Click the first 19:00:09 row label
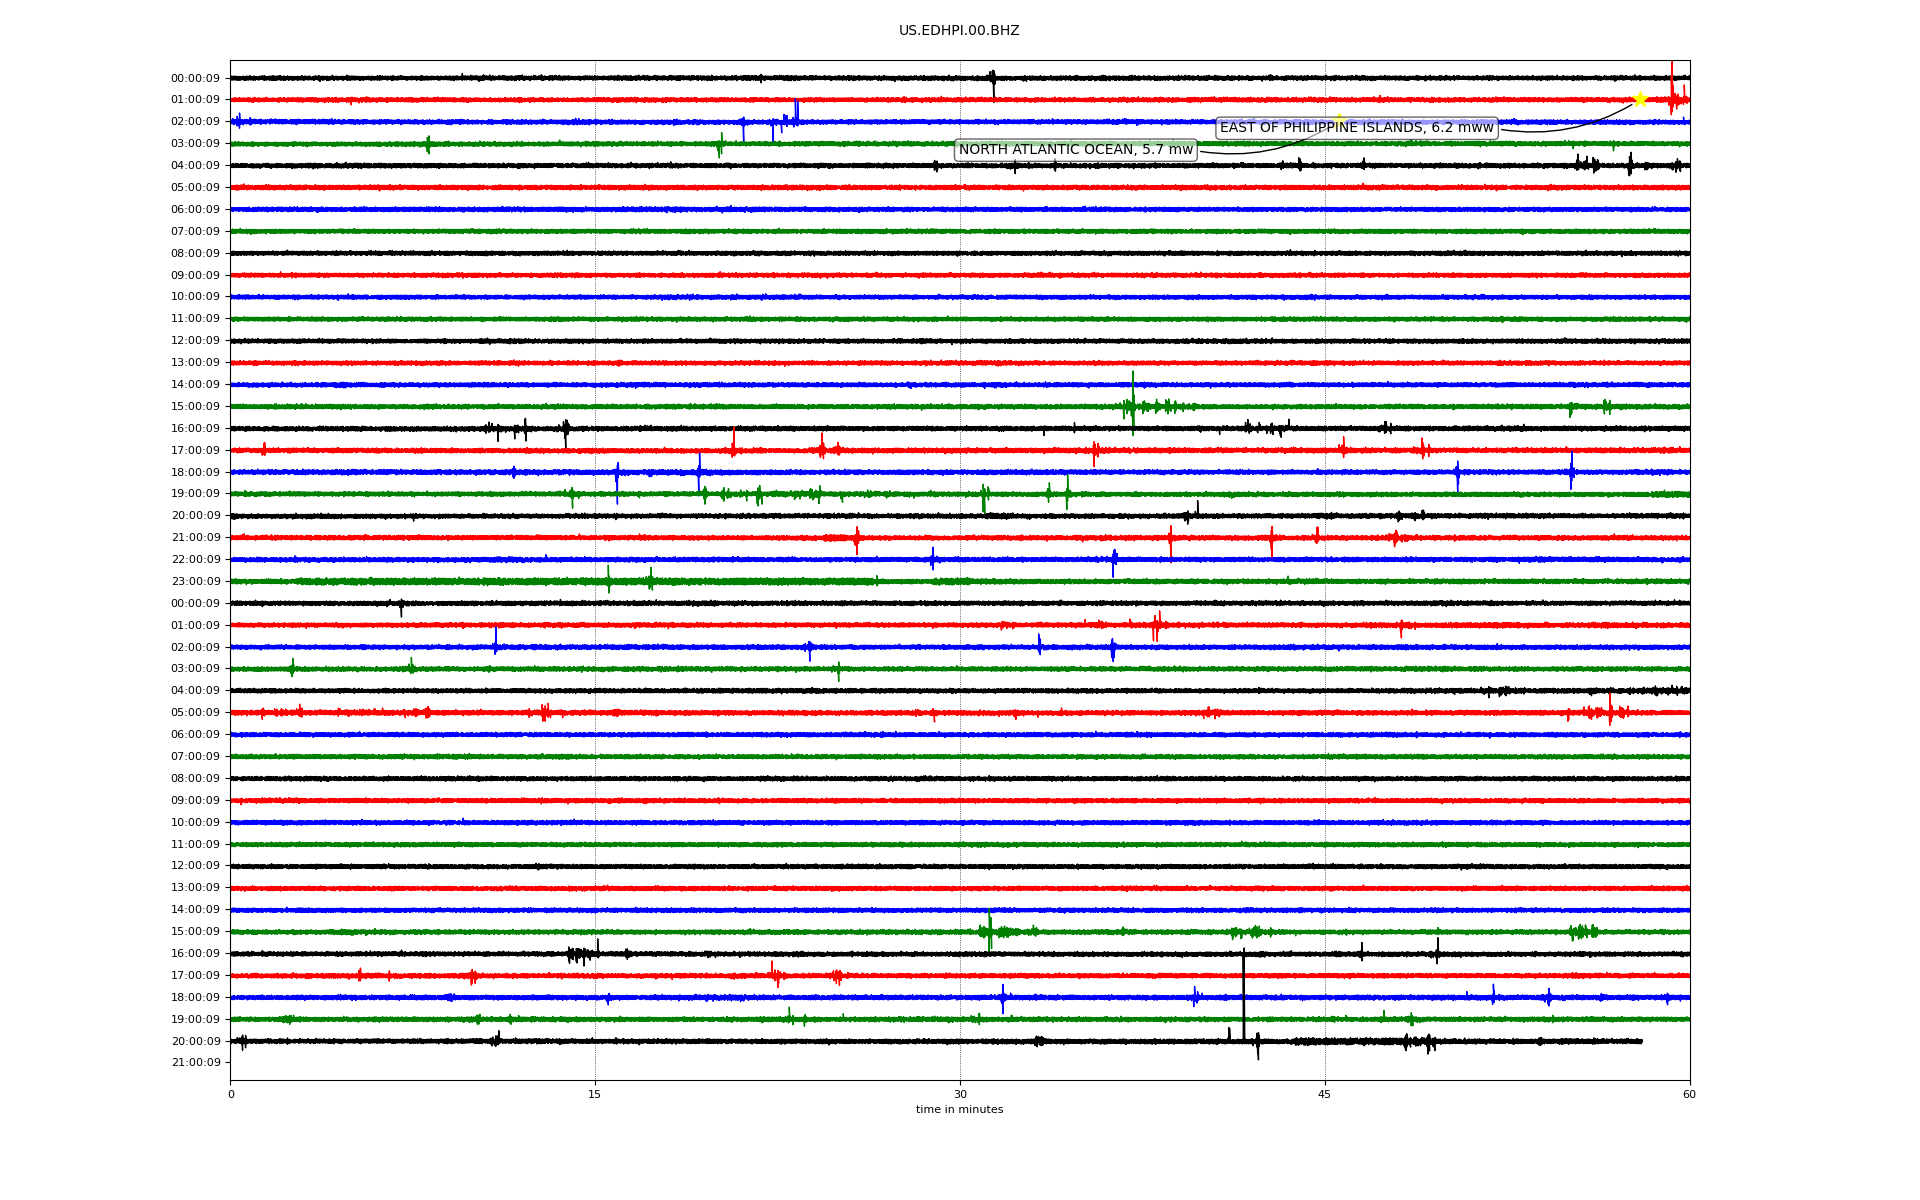Viewport: 1920px width, 1200px height. 195,494
